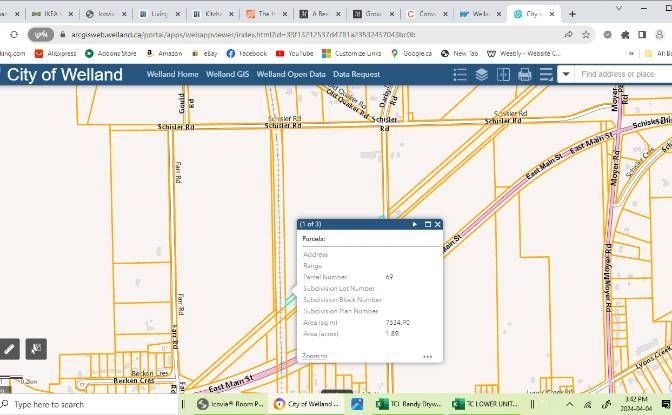Viewport: 672px width, 415px height.
Task: Open the Layer List widget
Action: pyautogui.click(x=482, y=75)
